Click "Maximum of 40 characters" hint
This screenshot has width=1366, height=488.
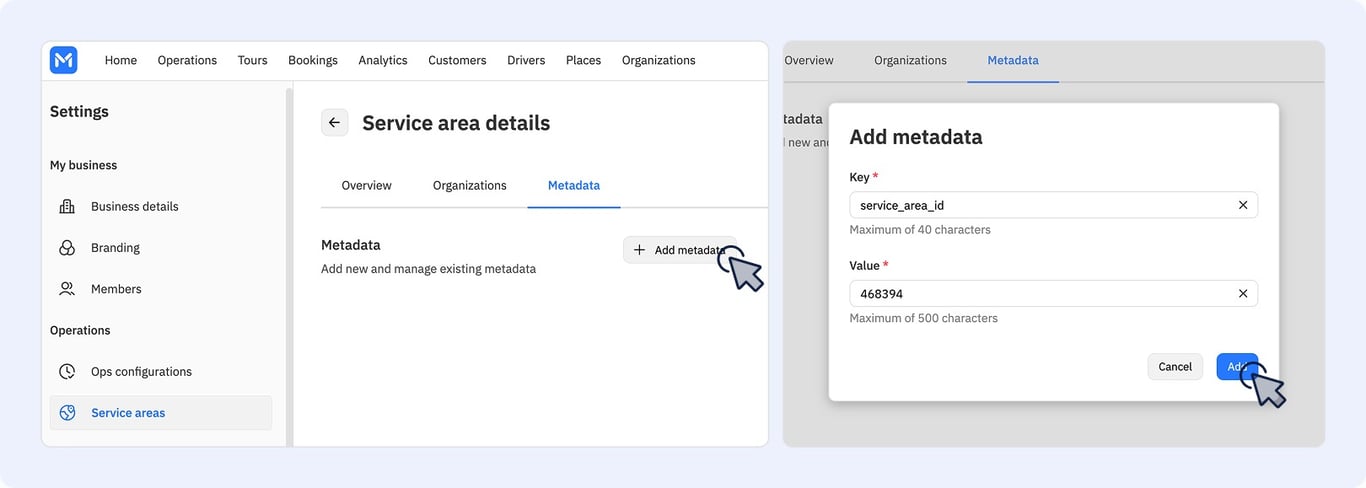click(920, 230)
